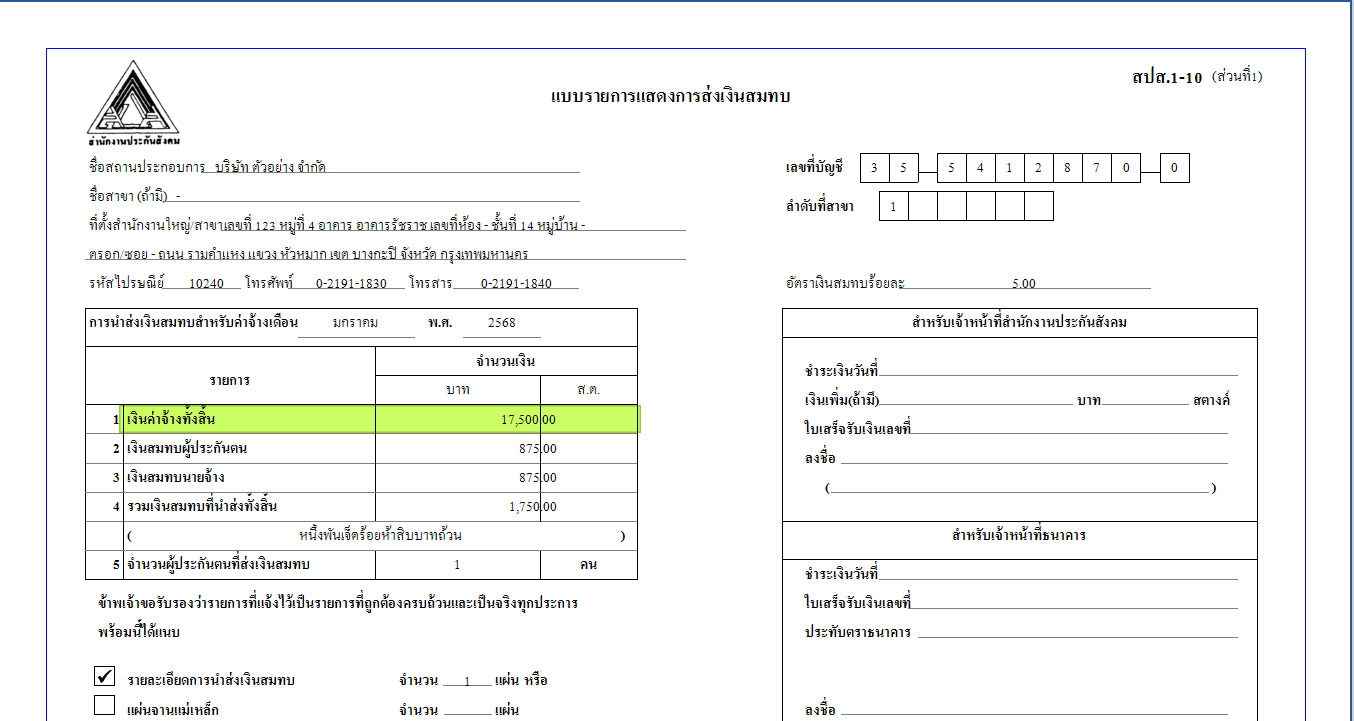Click the amount in words หนึ่งพันเจ็ดร้อยห้าสิบบาทถ้วน
The image size is (1354, 721).
[380, 536]
